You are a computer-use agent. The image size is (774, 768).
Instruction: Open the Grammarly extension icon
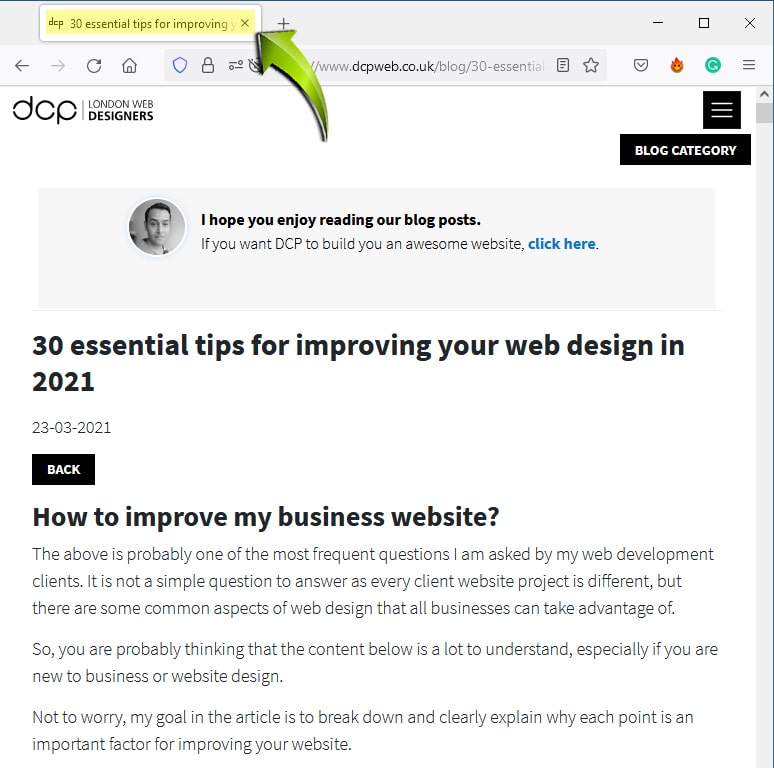713,65
